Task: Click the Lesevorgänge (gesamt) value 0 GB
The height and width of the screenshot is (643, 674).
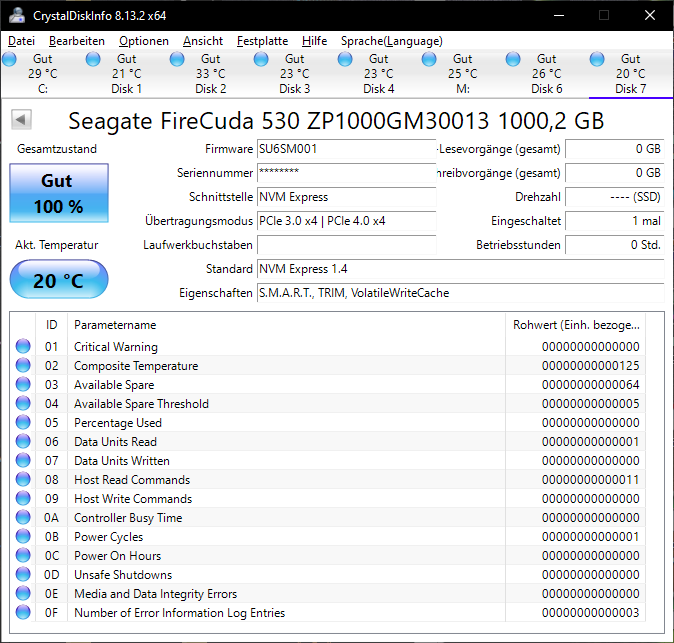Action: click(x=615, y=149)
